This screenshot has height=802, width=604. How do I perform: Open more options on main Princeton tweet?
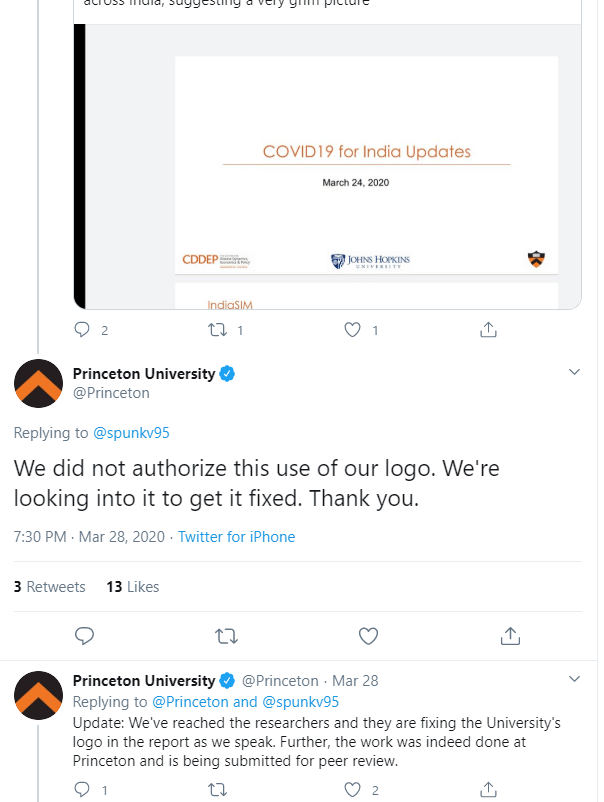click(x=574, y=372)
